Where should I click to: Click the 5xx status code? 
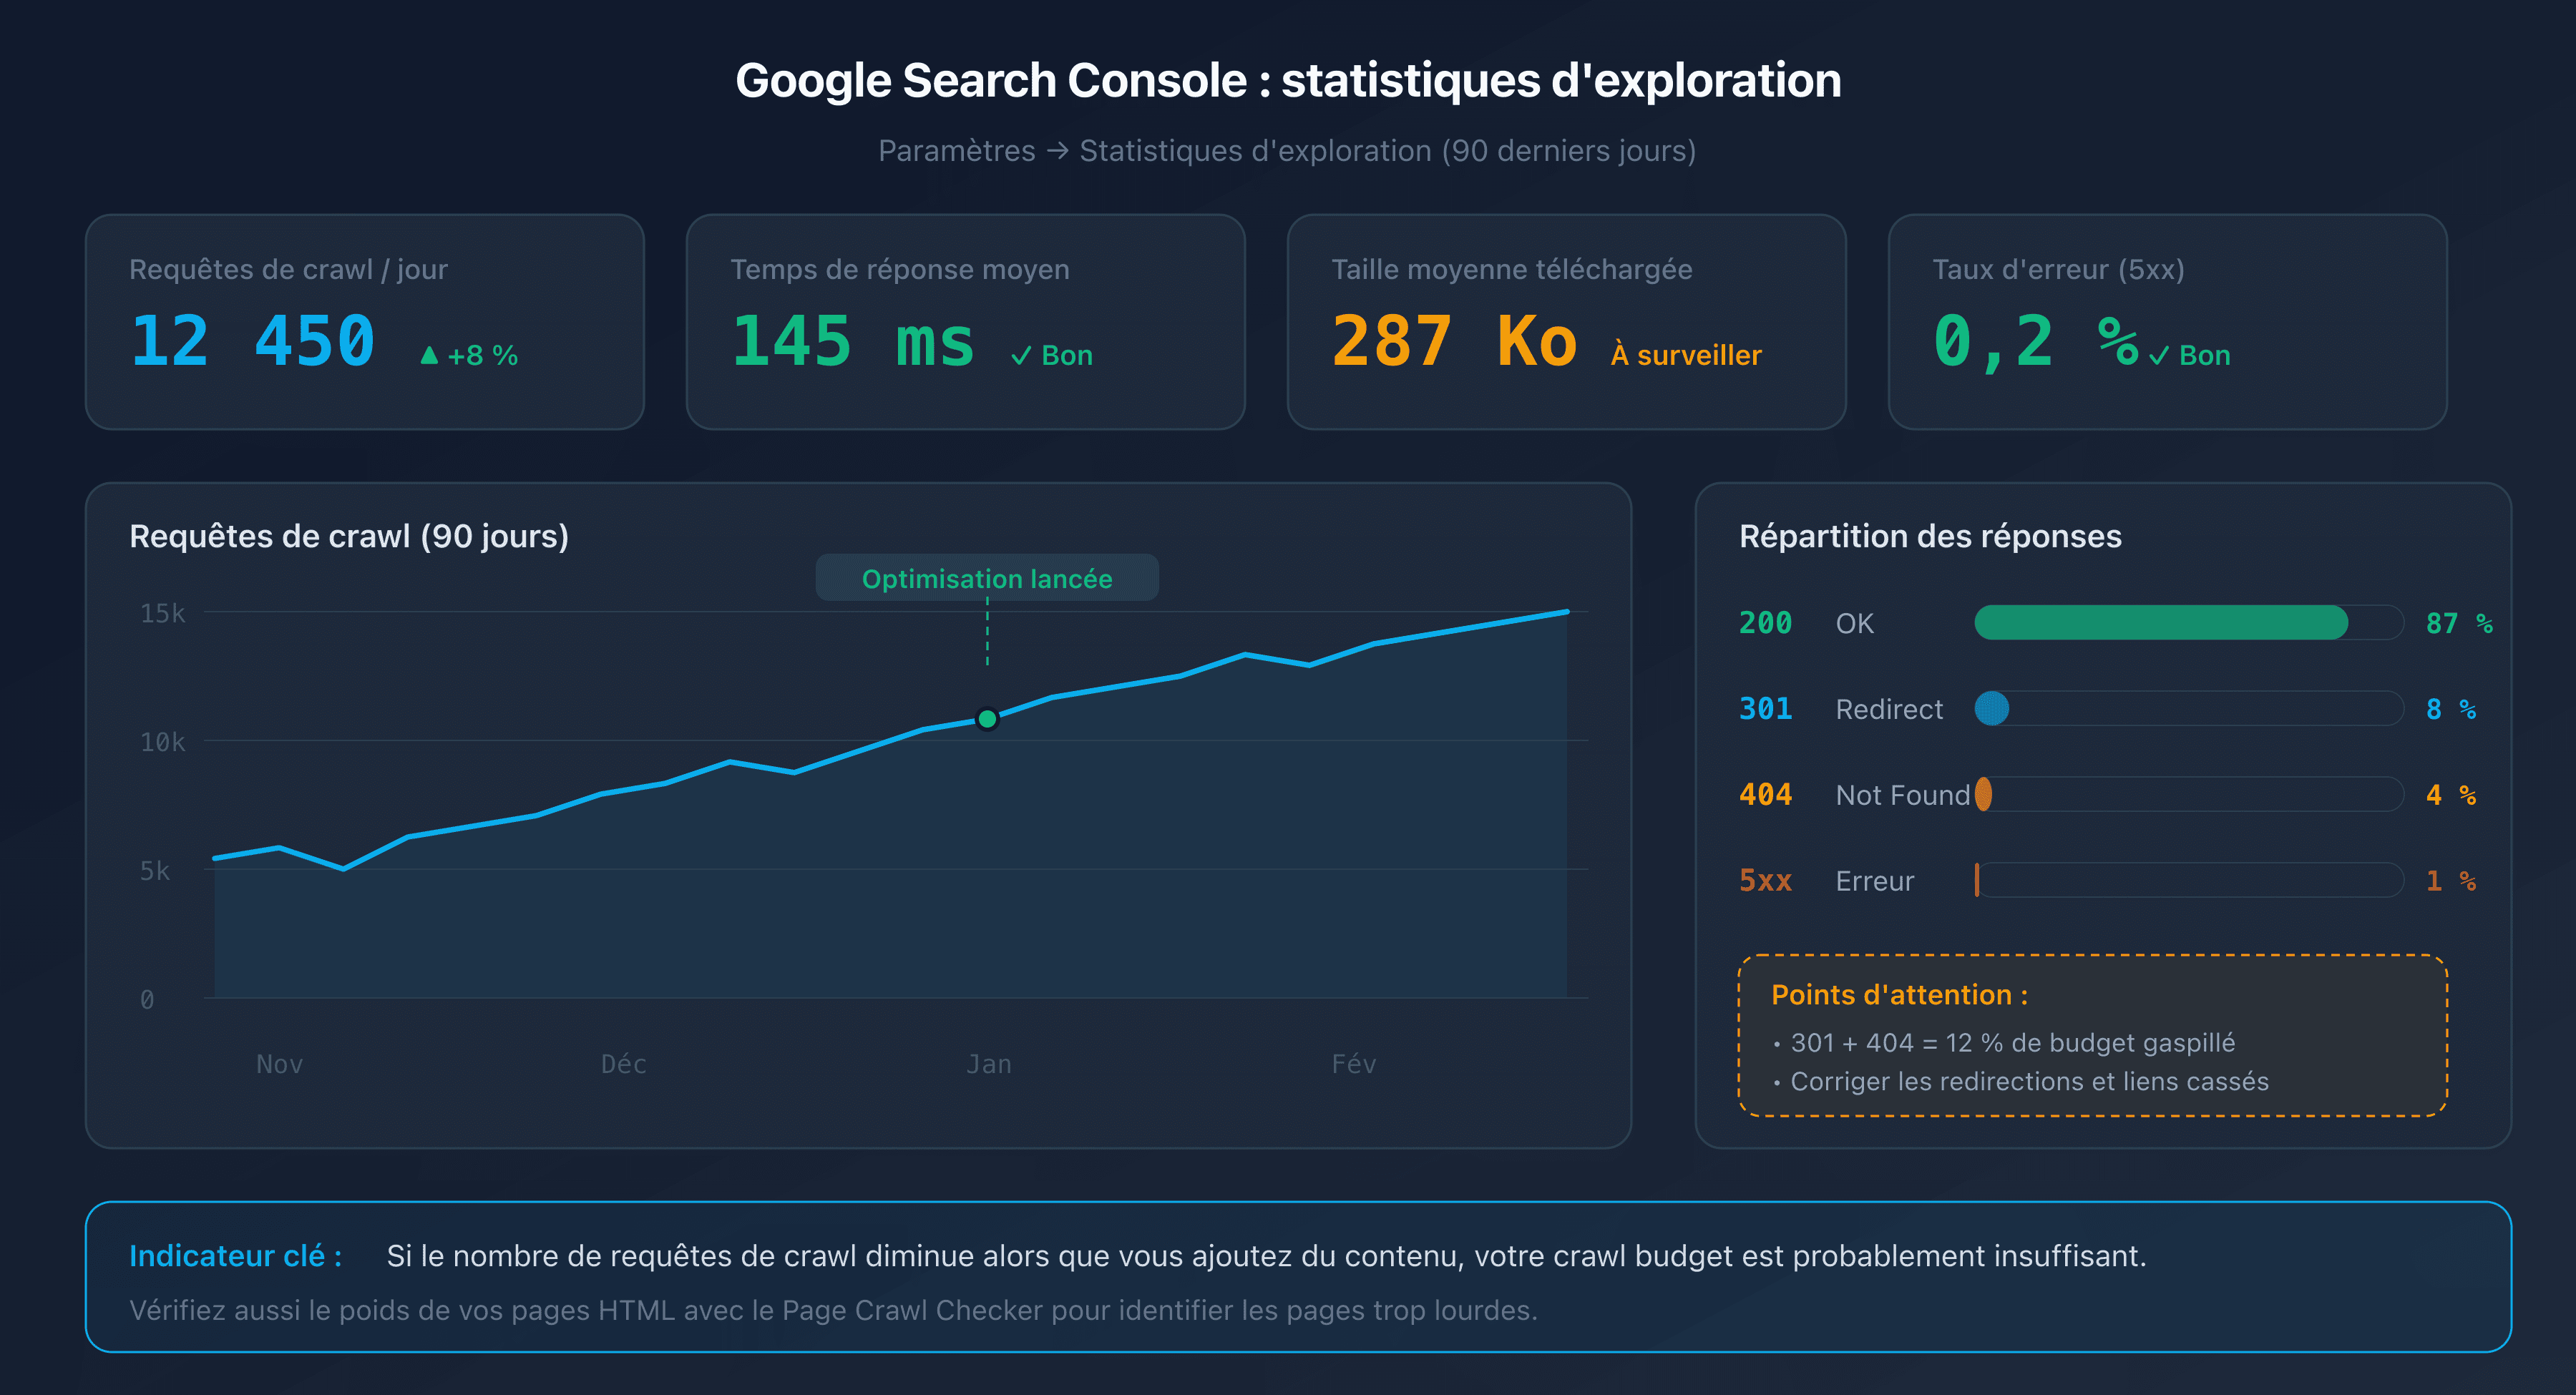[x=1765, y=881]
